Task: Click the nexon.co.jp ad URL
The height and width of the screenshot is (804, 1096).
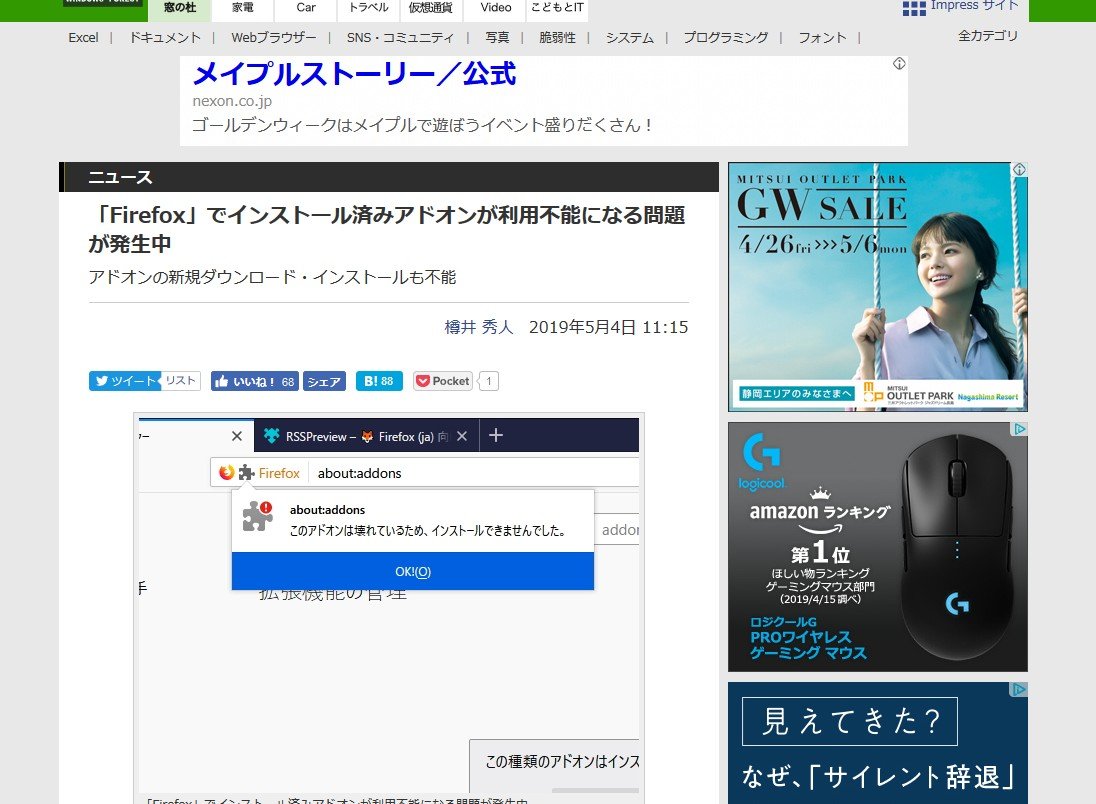Action: pos(232,101)
